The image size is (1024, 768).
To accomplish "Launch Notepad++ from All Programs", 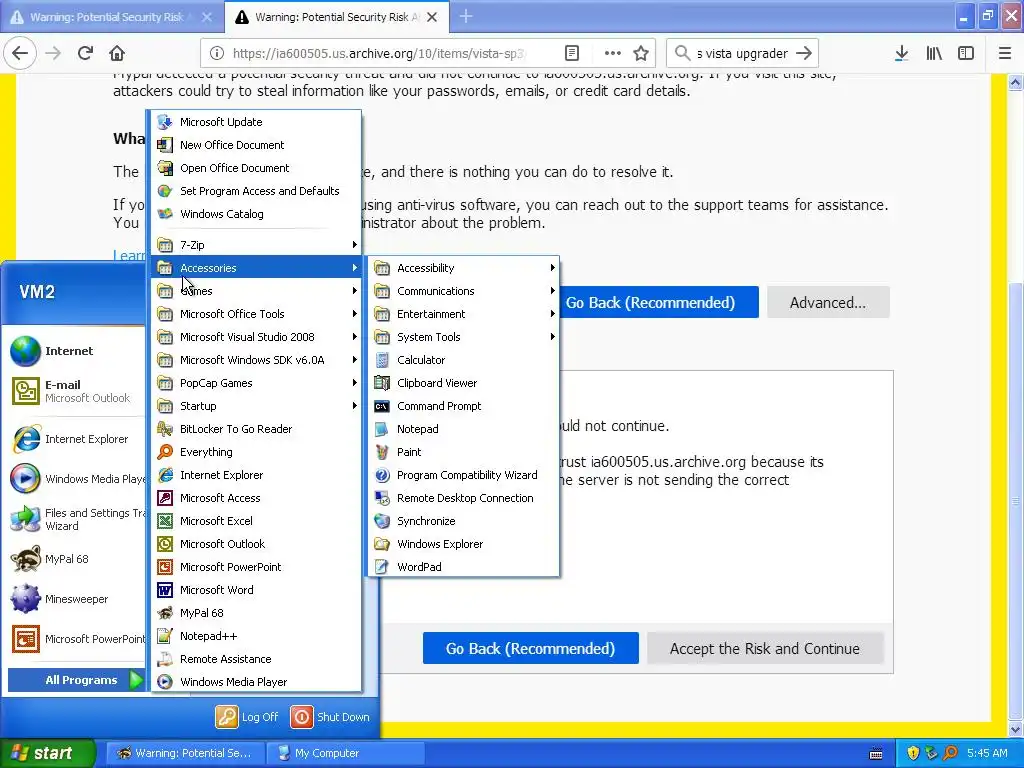I will [257, 635].
